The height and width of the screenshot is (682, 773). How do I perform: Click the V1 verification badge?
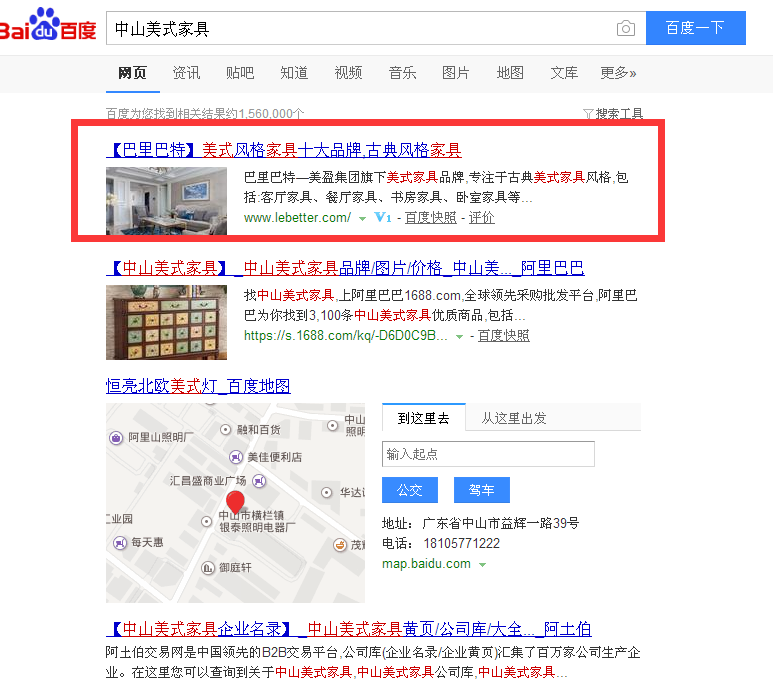(383, 217)
